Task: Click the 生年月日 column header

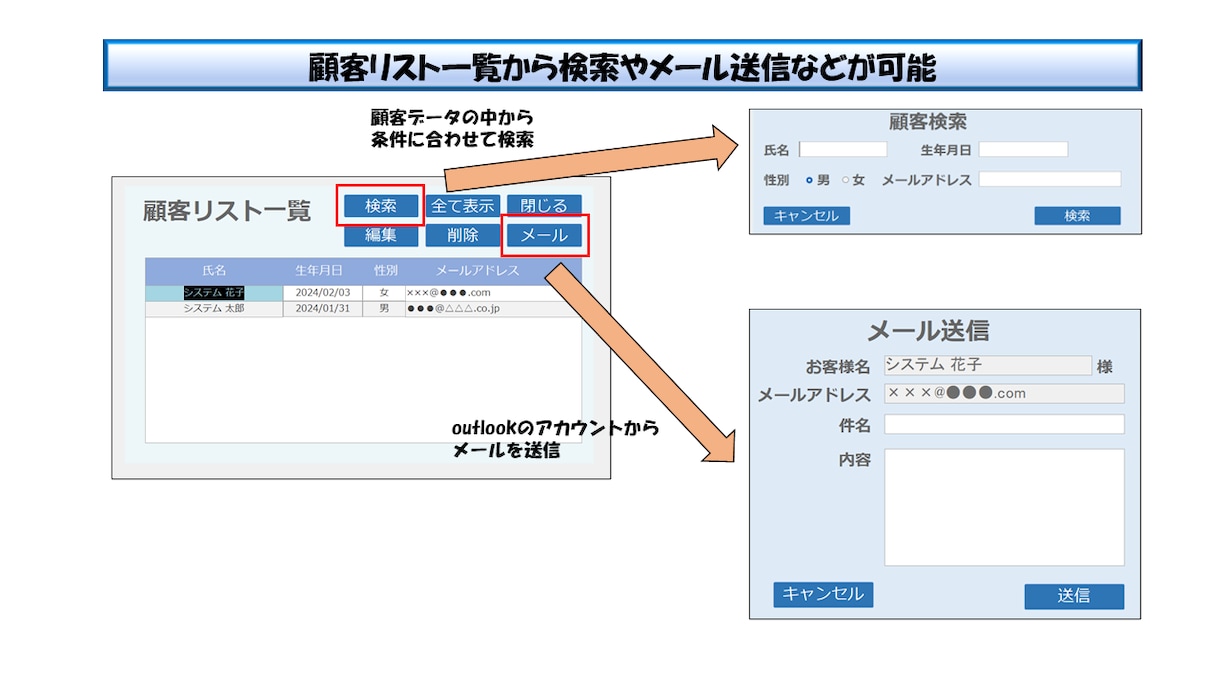Action: point(319,271)
